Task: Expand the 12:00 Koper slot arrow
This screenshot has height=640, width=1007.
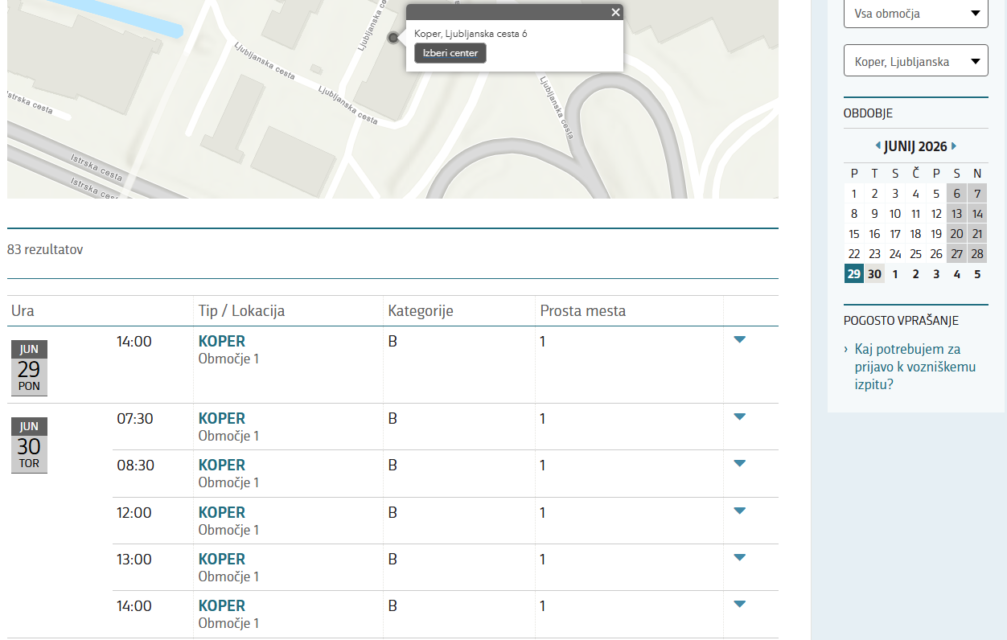Action: (739, 510)
